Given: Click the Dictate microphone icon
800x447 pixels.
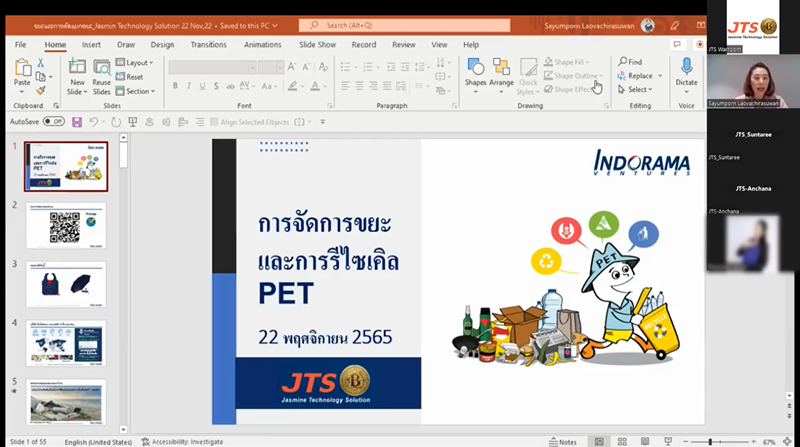Looking at the screenshot, I should (686, 67).
